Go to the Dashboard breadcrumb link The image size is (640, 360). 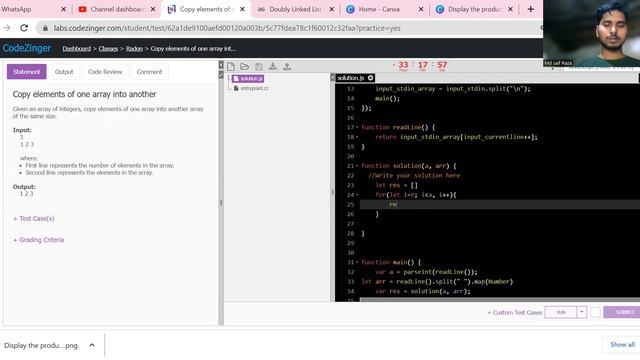(76, 49)
